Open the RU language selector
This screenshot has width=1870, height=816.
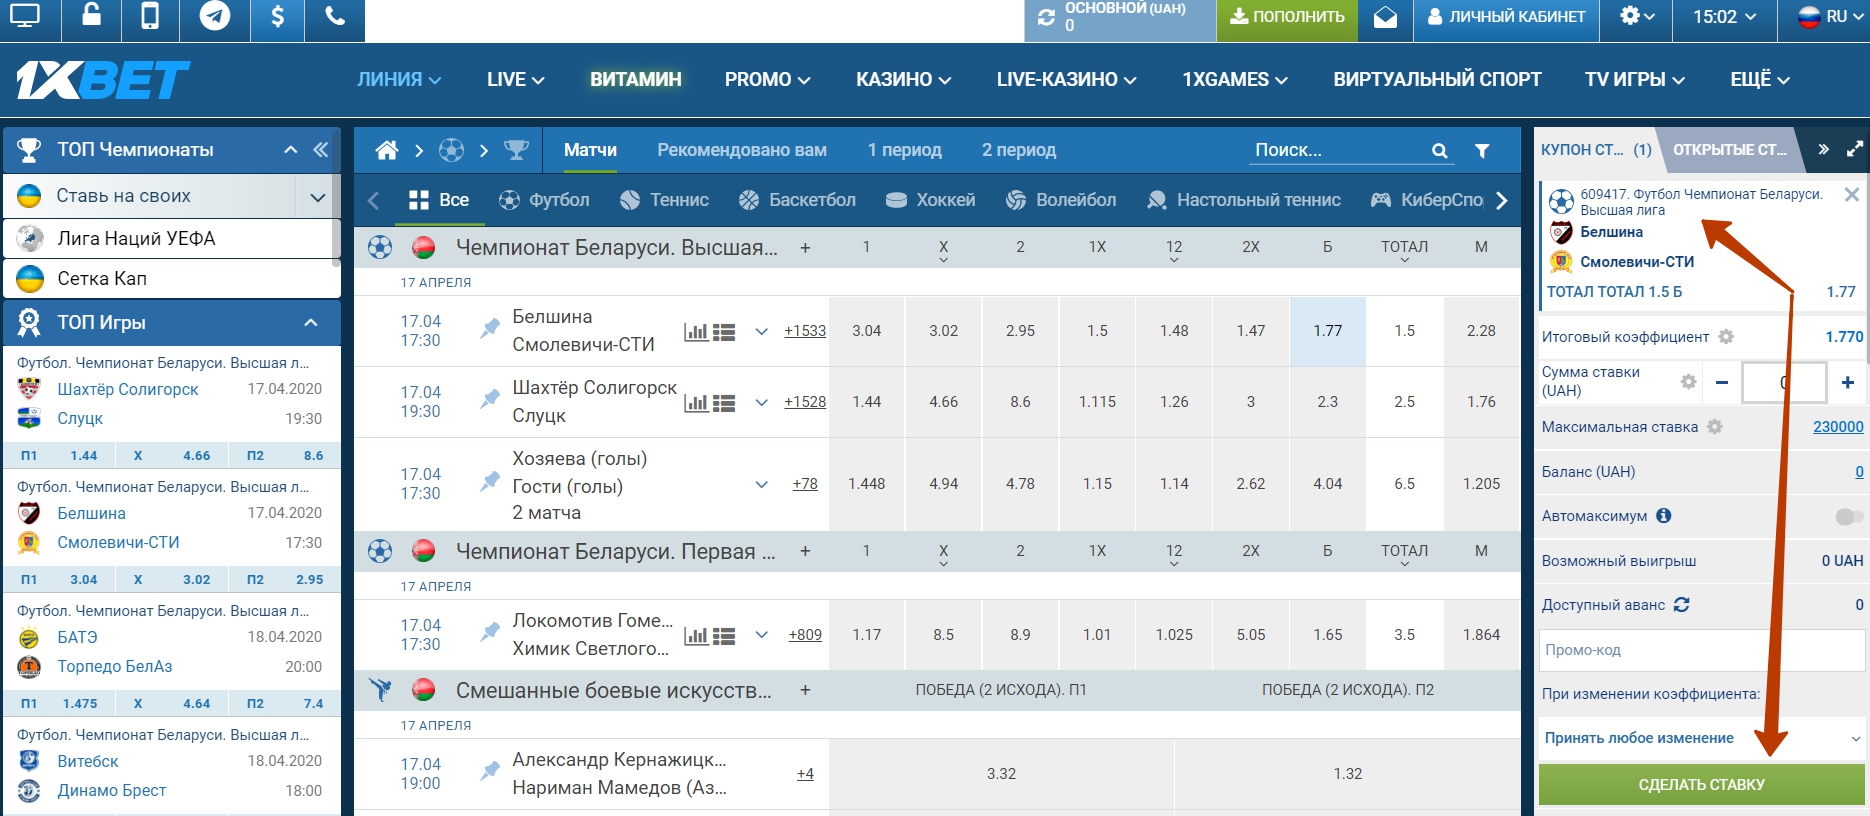pyautogui.click(x=1830, y=17)
